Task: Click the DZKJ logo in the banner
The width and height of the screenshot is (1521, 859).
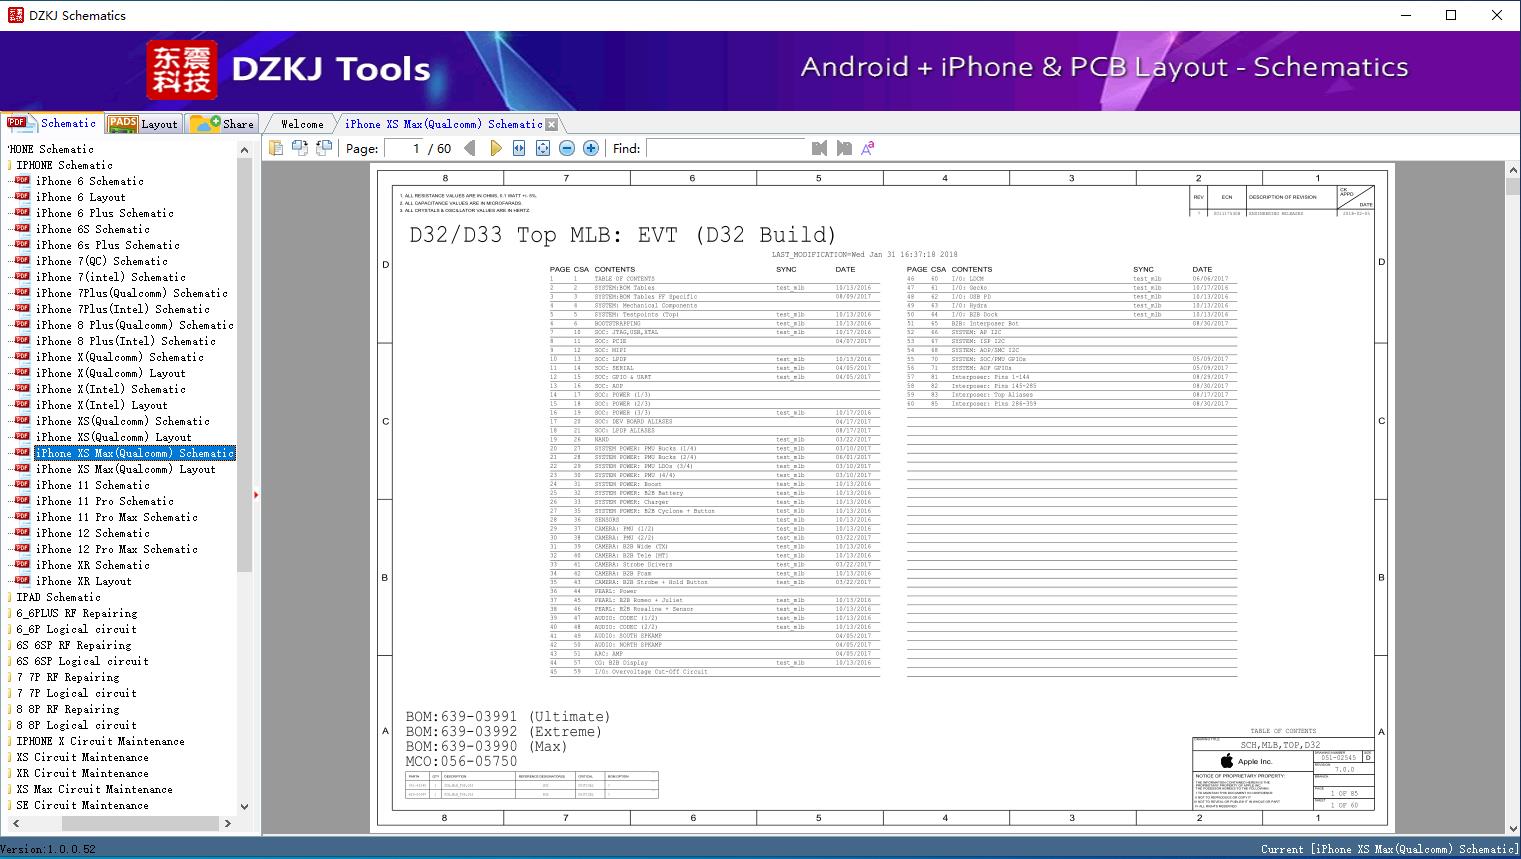Action: [x=182, y=70]
